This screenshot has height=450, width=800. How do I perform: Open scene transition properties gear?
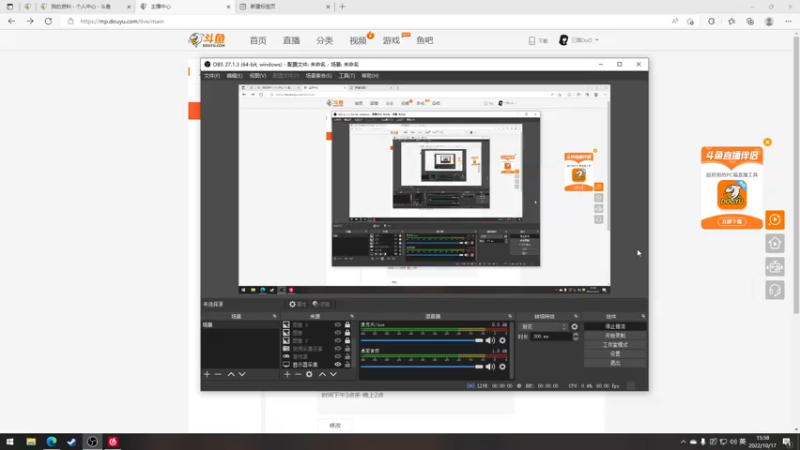pos(574,327)
